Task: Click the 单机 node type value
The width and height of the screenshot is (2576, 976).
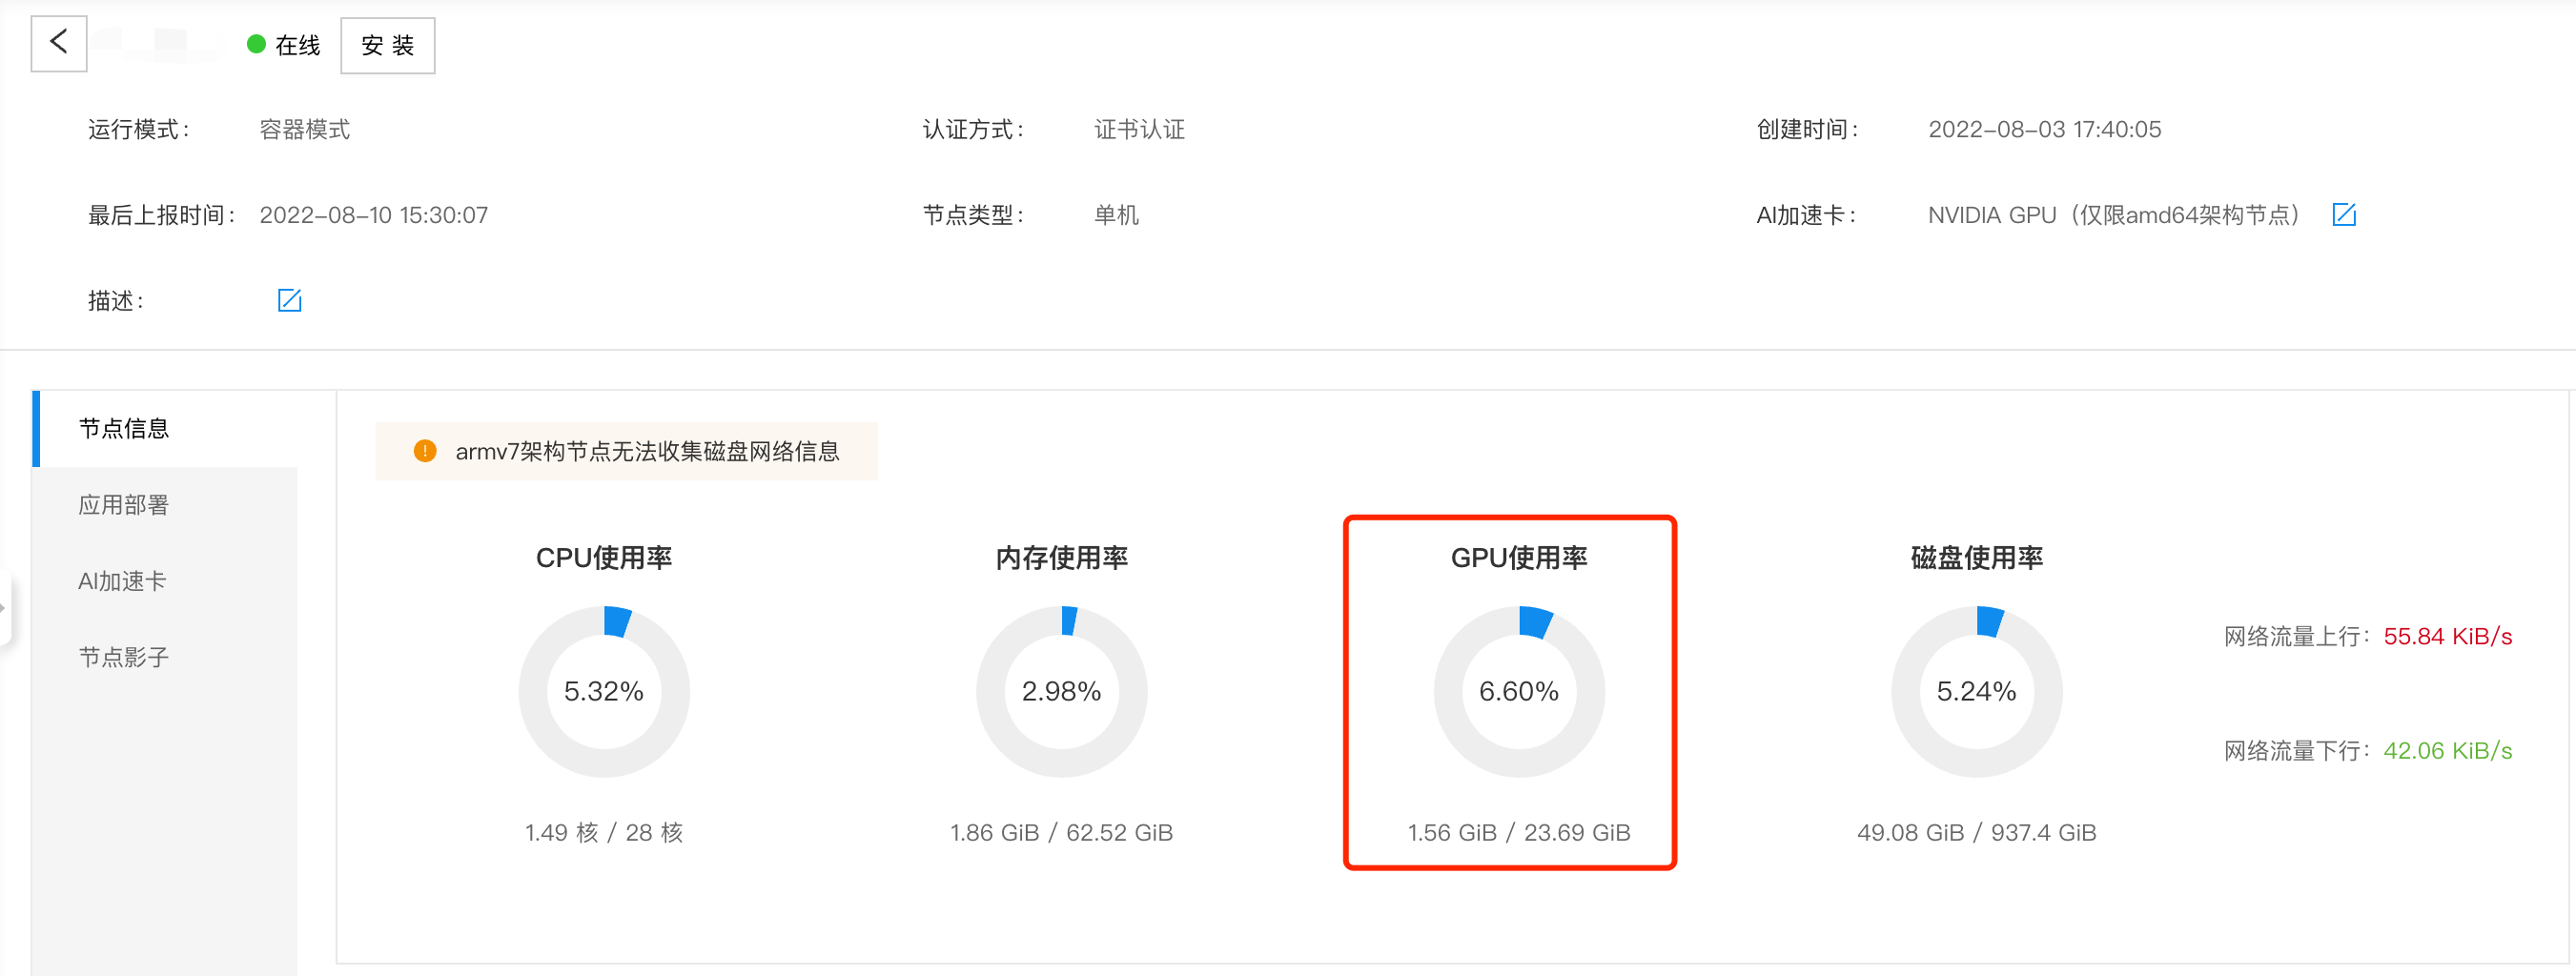Action: click(1116, 215)
